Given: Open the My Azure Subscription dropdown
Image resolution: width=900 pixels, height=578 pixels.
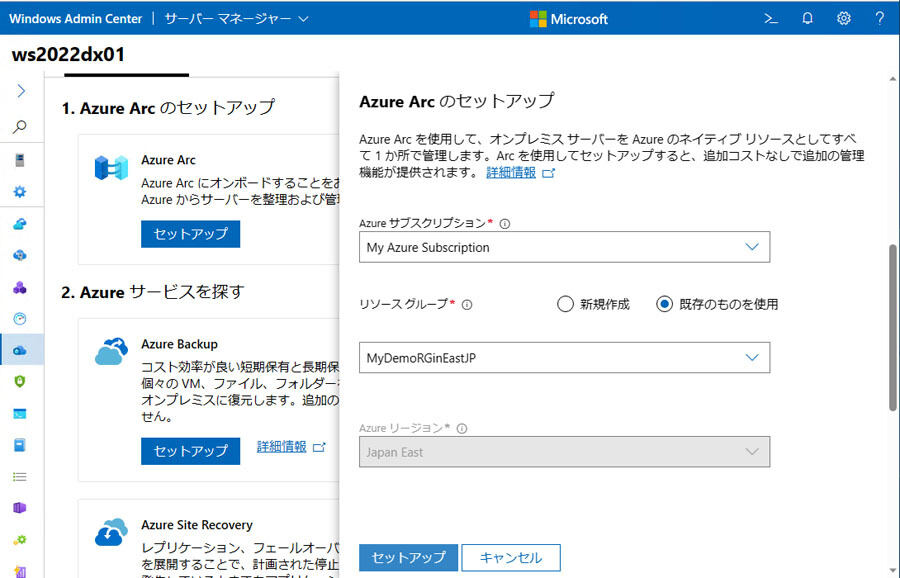Looking at the screenshot, I should click(564, 247).
